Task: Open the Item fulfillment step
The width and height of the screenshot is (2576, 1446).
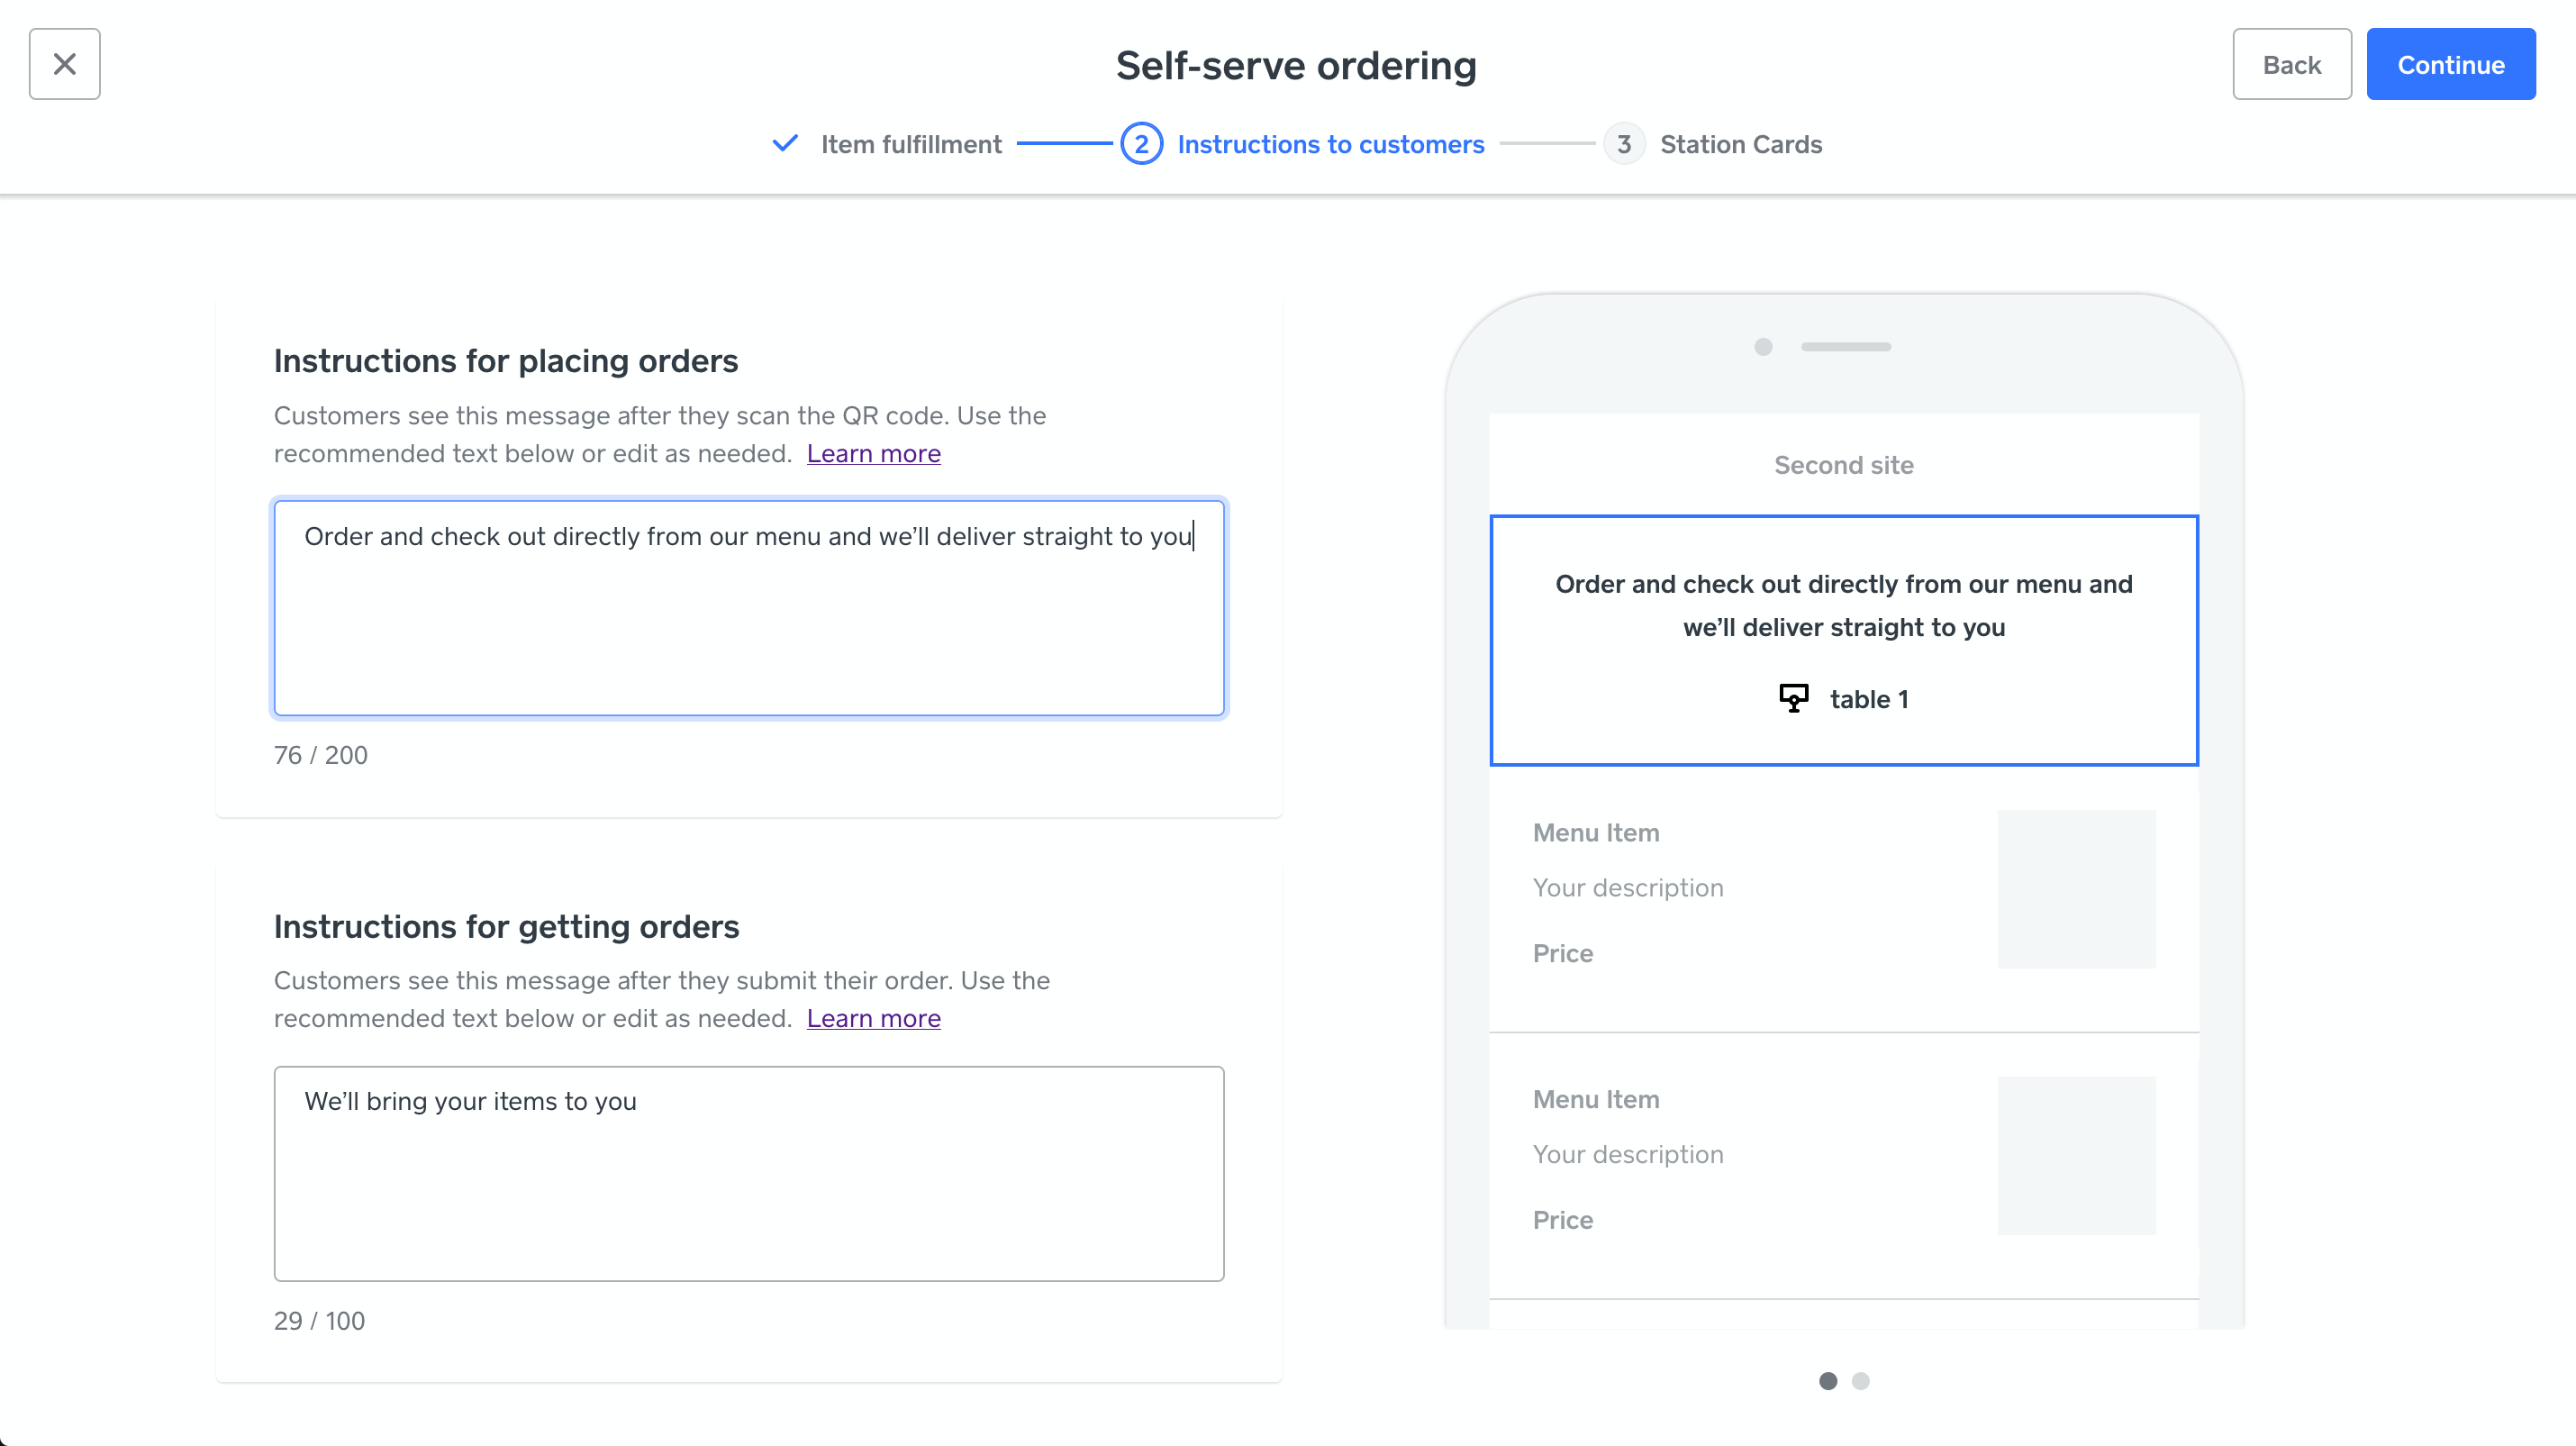Action: (x=910, y=144)
